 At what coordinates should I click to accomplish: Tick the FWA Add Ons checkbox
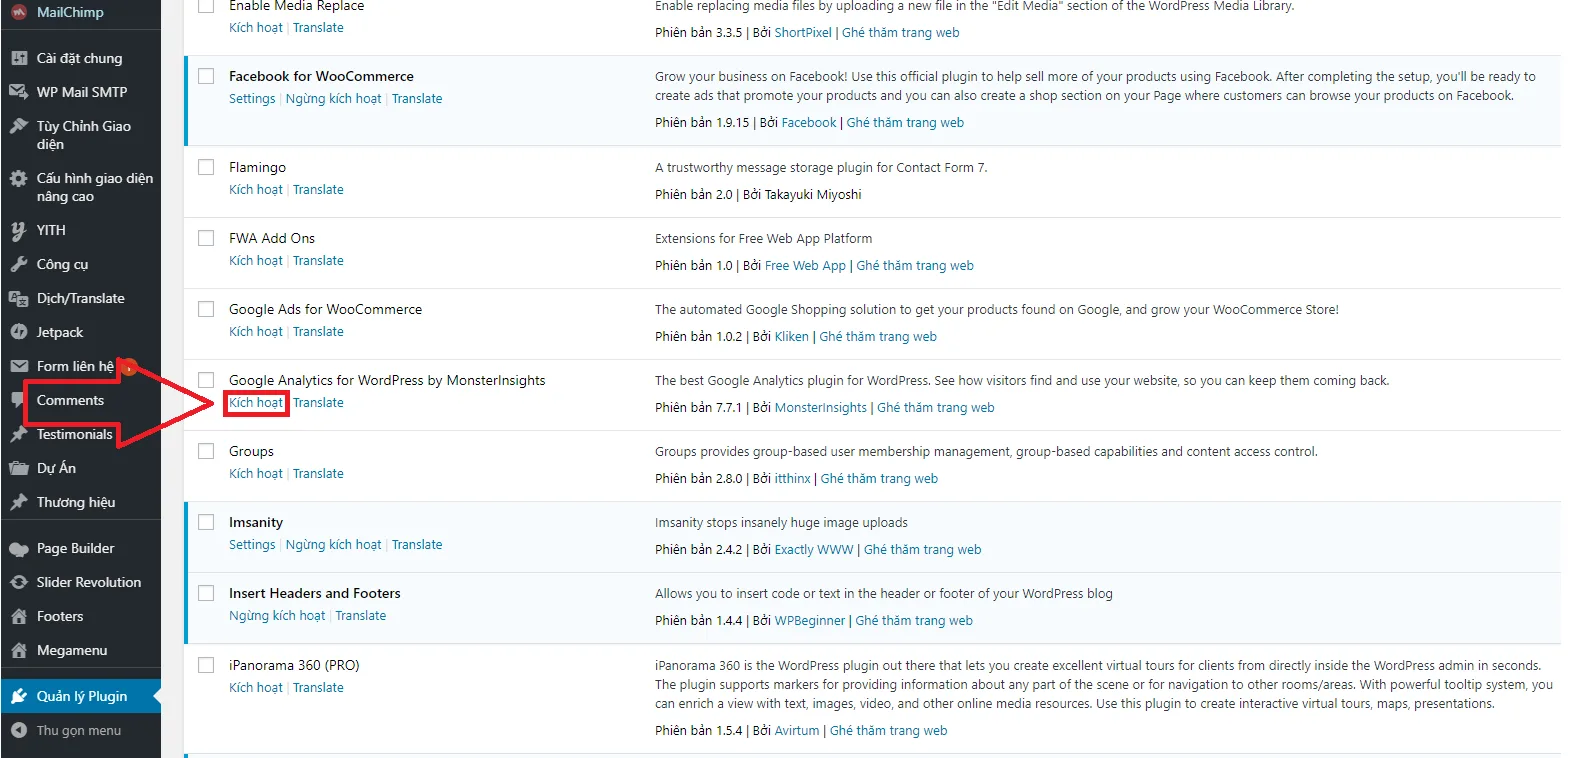[x=206, y=238]
